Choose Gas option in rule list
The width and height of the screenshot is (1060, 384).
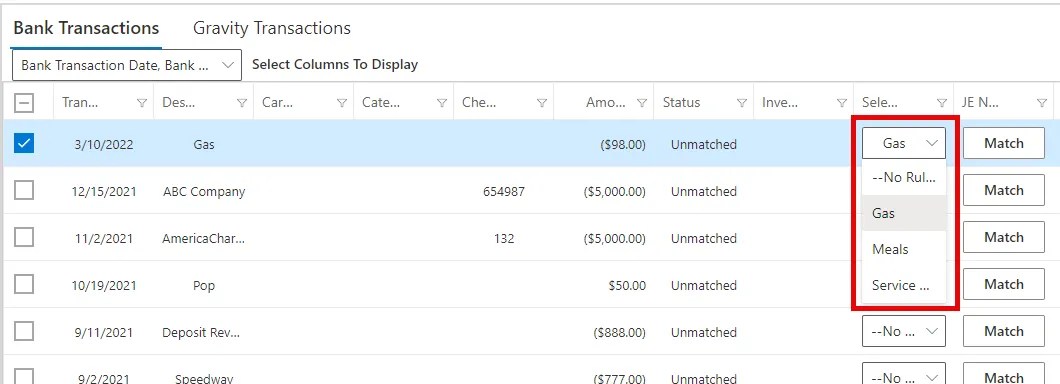click(904, 213)
